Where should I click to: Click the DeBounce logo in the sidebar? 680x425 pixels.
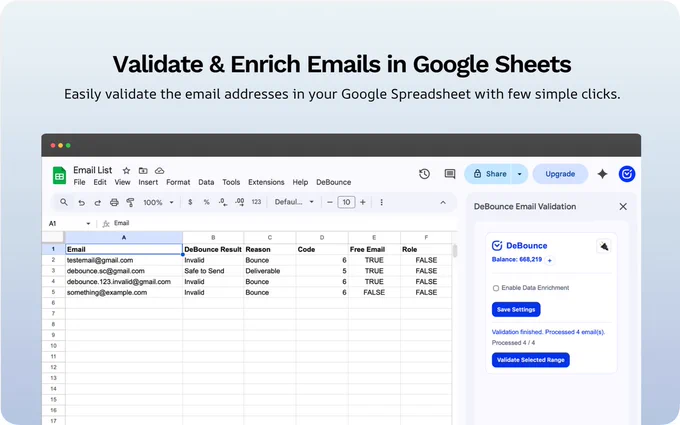520,245
